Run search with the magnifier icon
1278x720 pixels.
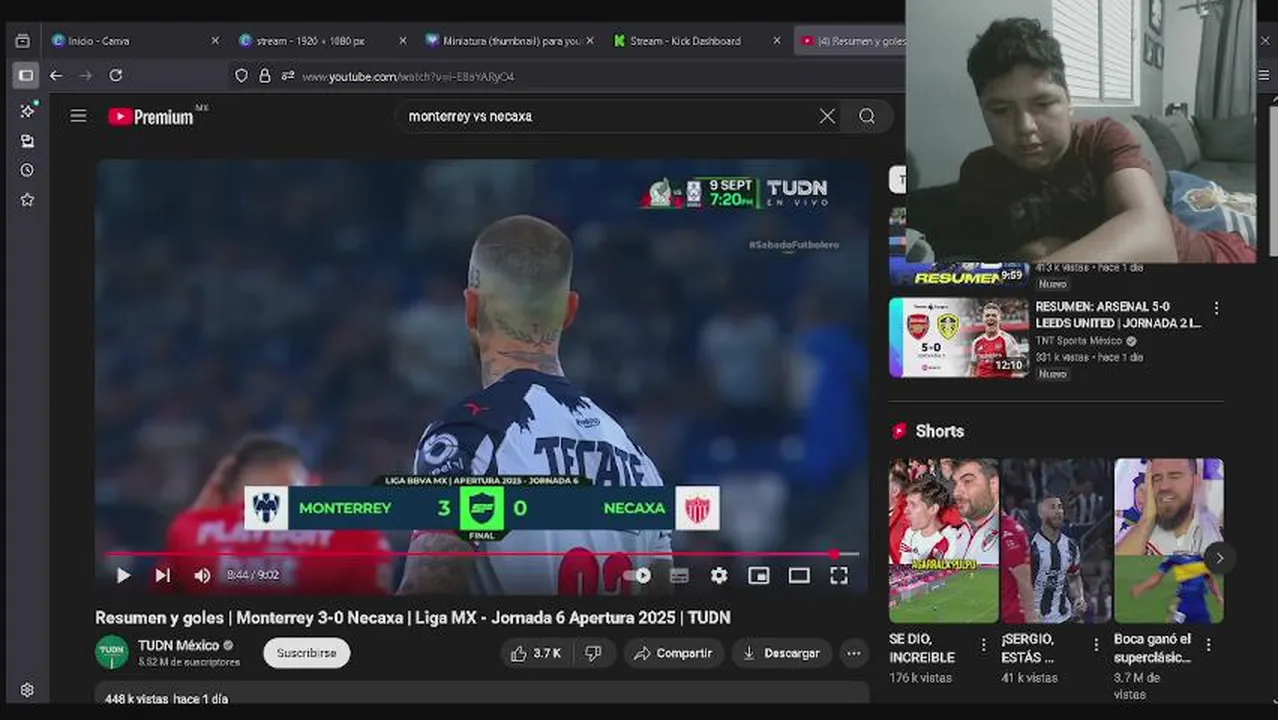tap(867, 116)
